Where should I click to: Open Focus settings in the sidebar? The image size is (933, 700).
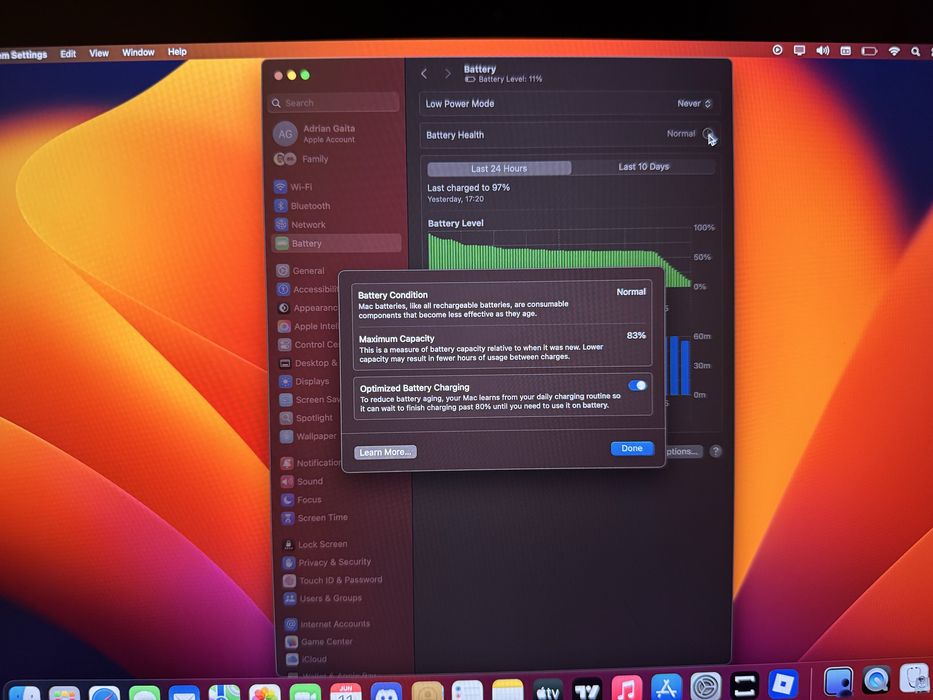[301, 499]
